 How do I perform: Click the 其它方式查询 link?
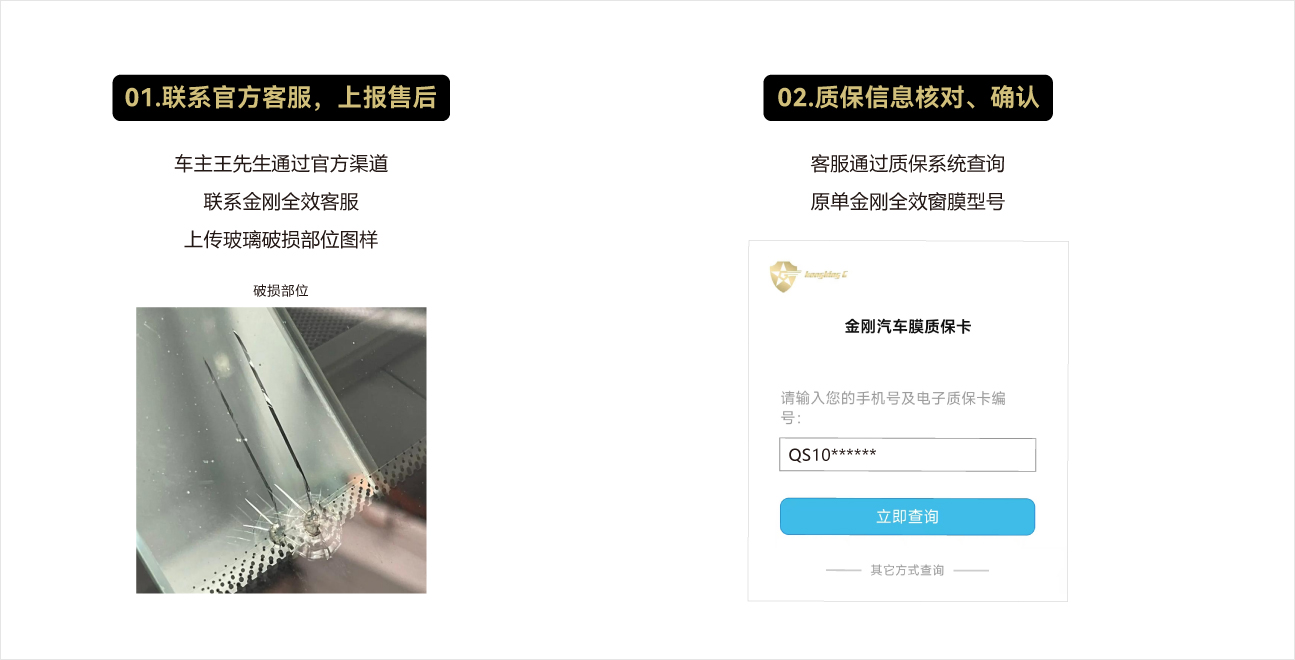tap(907, 570)
